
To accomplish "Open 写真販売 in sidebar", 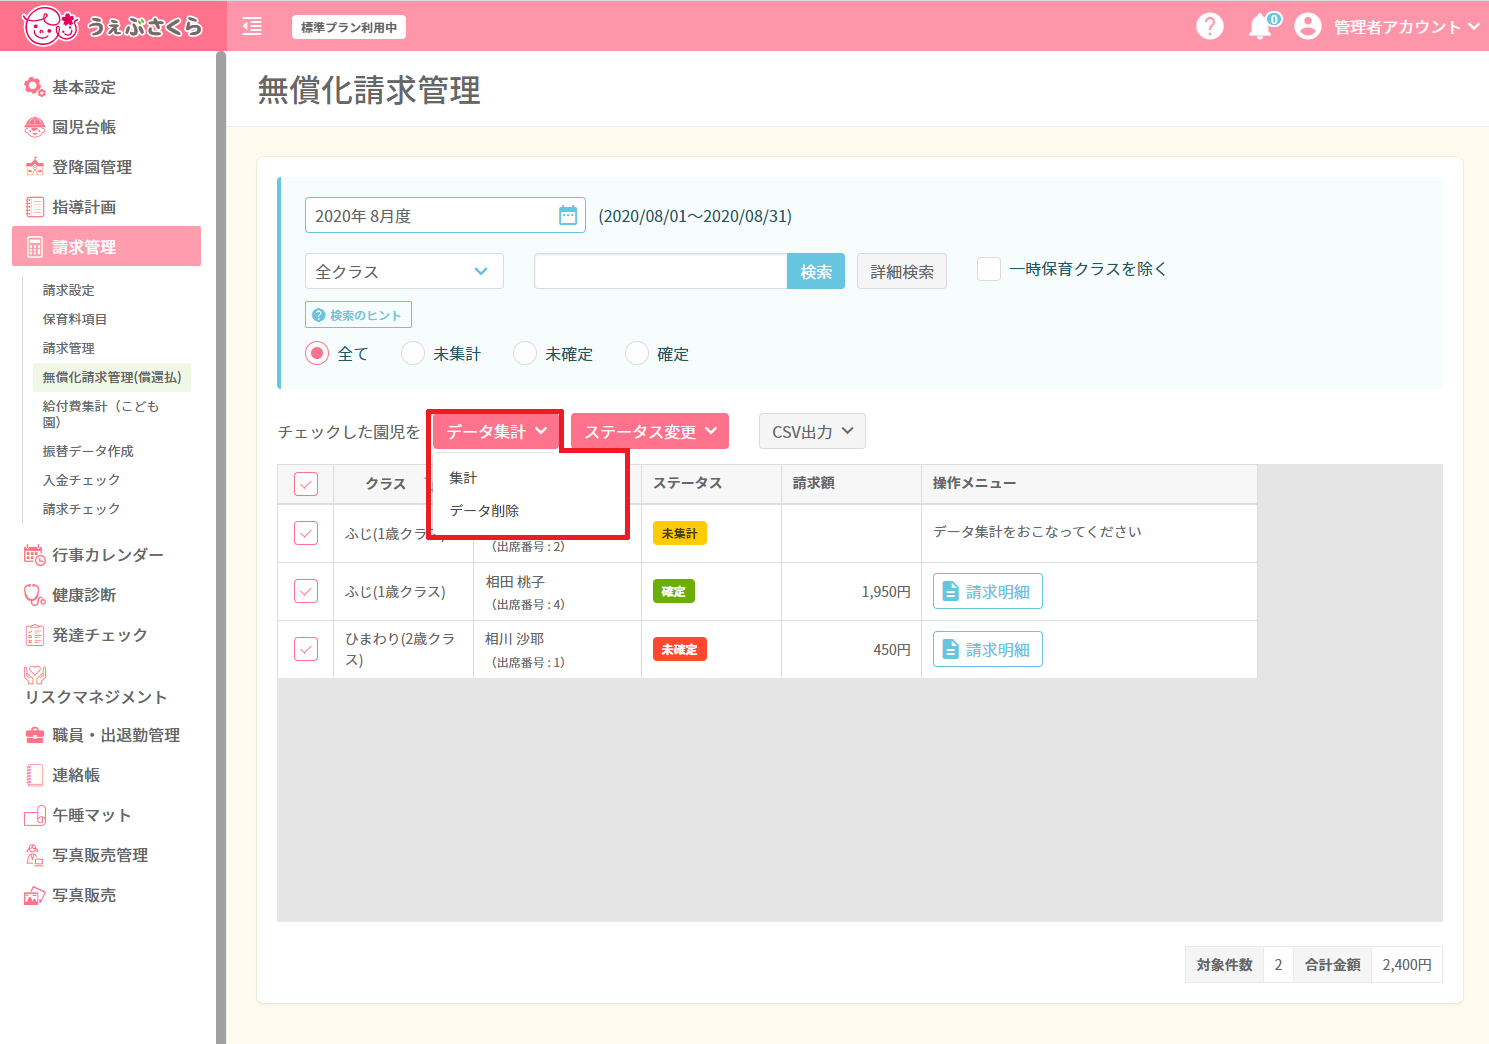I will click(x=84, y=895).
